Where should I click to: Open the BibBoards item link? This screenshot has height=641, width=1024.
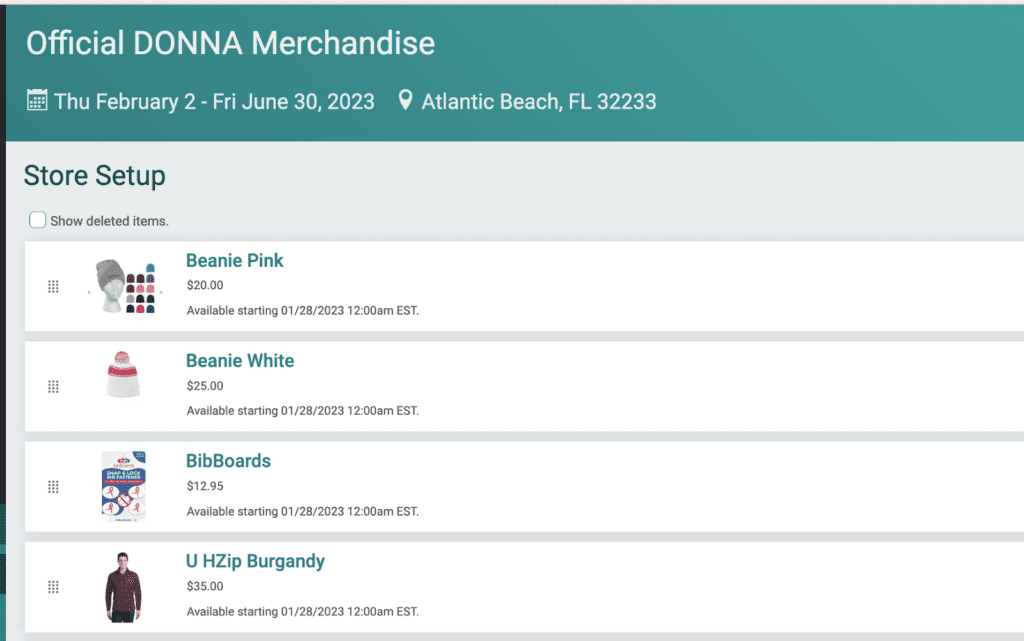(x=228, y=461)
